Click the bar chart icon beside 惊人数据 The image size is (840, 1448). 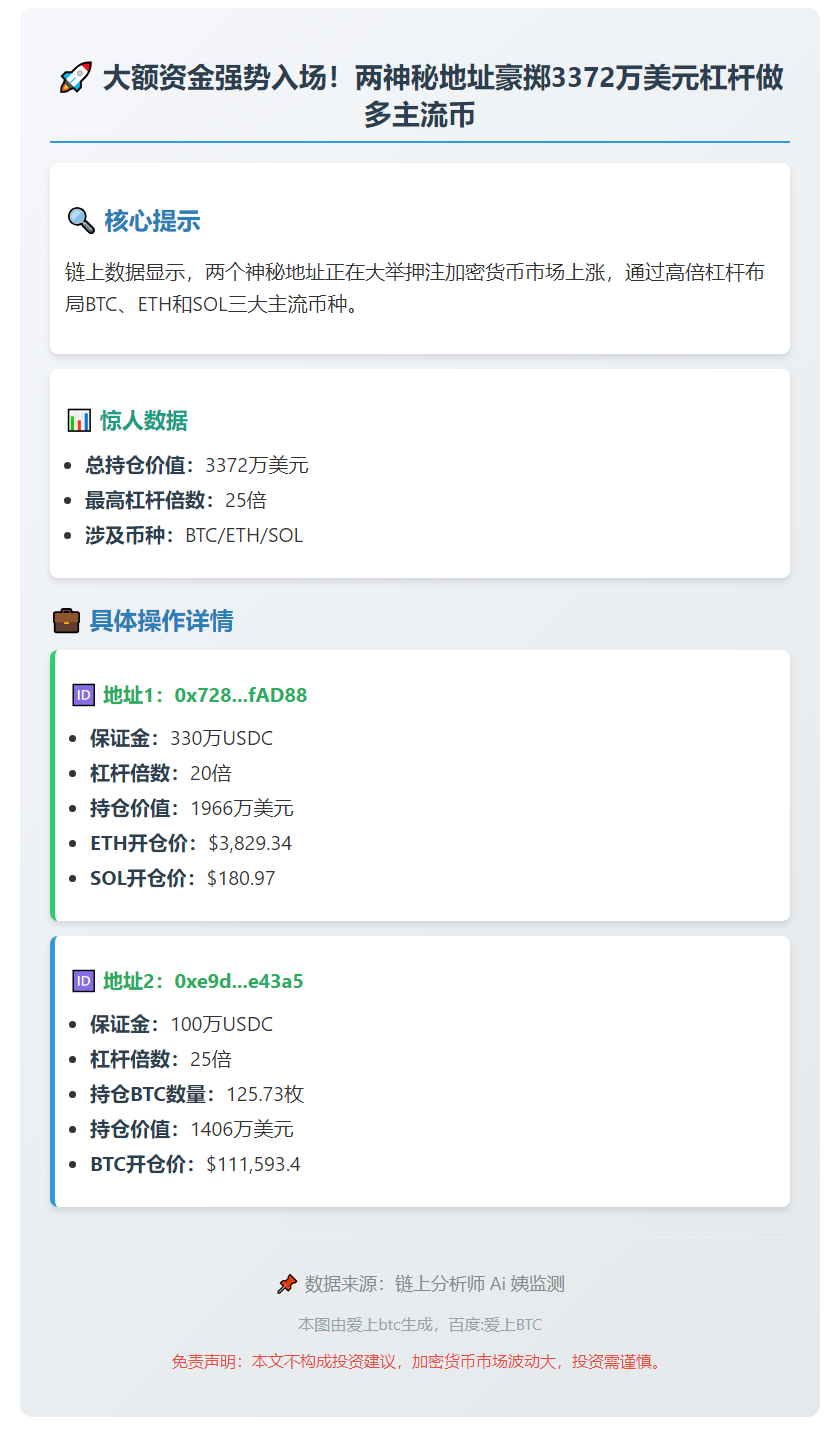(79, 420)
